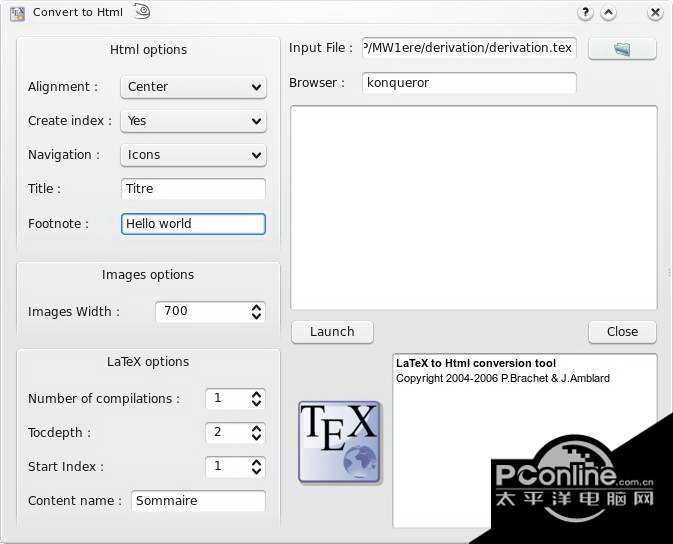Click the 'Footnote :' label
The width and height of the screenshot is (673, 544).
point(58,224)
